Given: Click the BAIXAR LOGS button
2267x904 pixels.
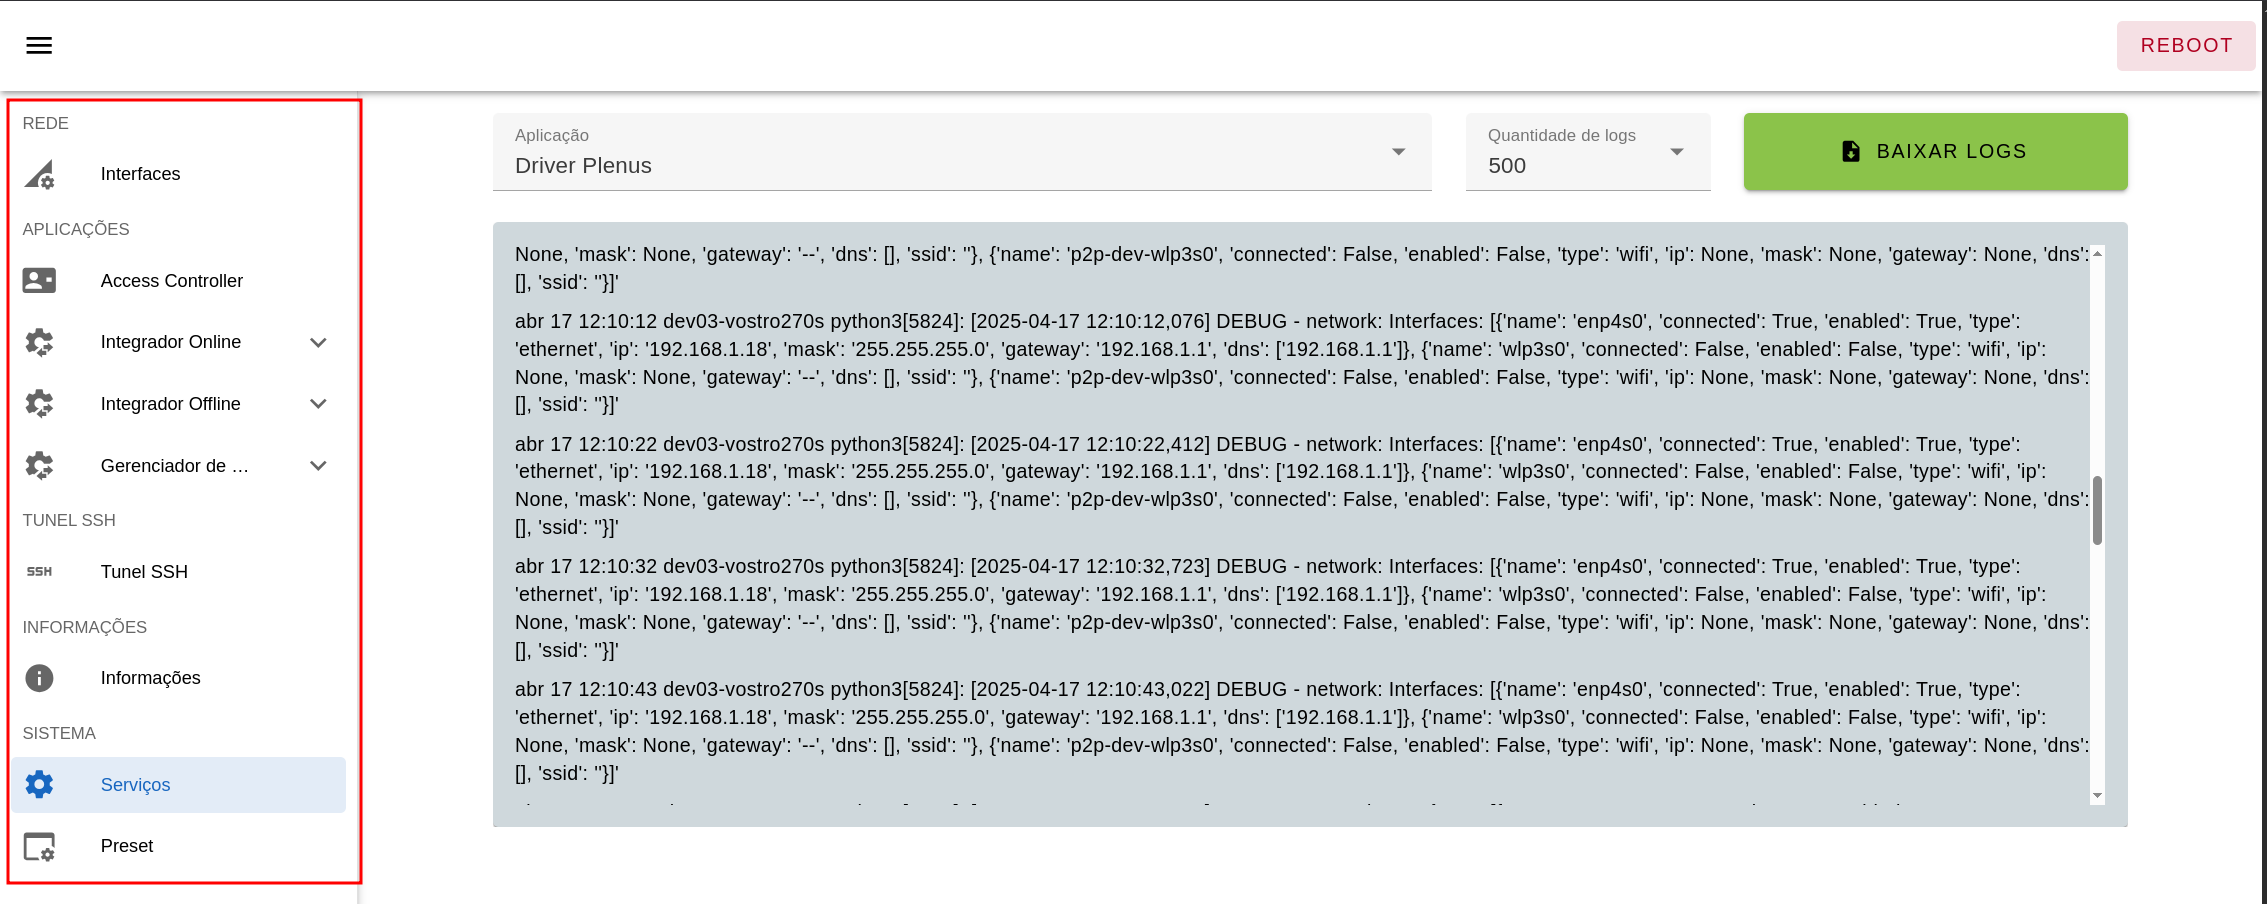Looking at the screenshot, I should click(x=1935, y=152).
